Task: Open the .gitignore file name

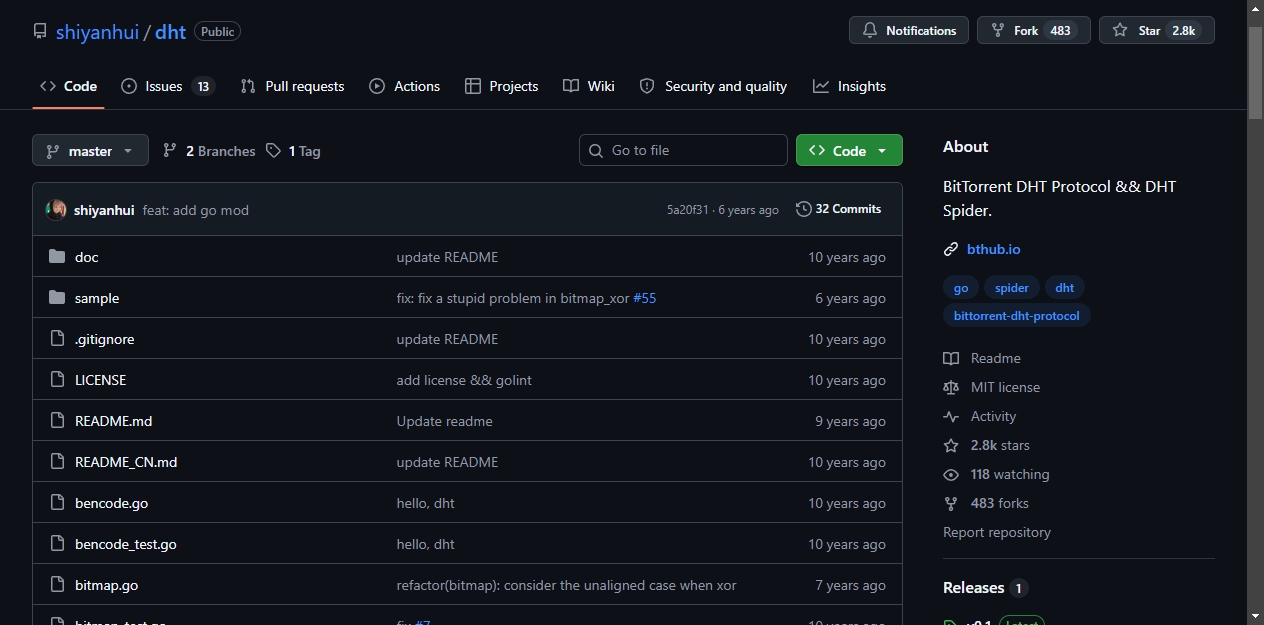Action: click(x=105, y=339)
